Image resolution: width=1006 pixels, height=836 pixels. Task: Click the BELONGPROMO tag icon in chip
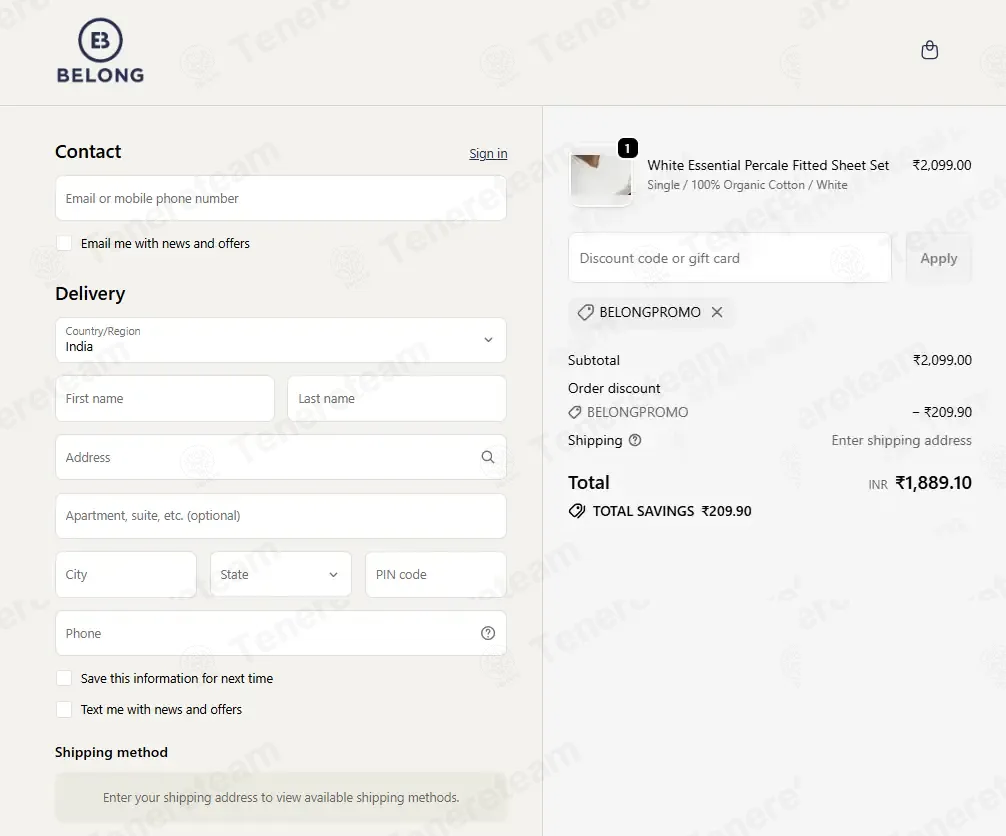pos(585,312)
